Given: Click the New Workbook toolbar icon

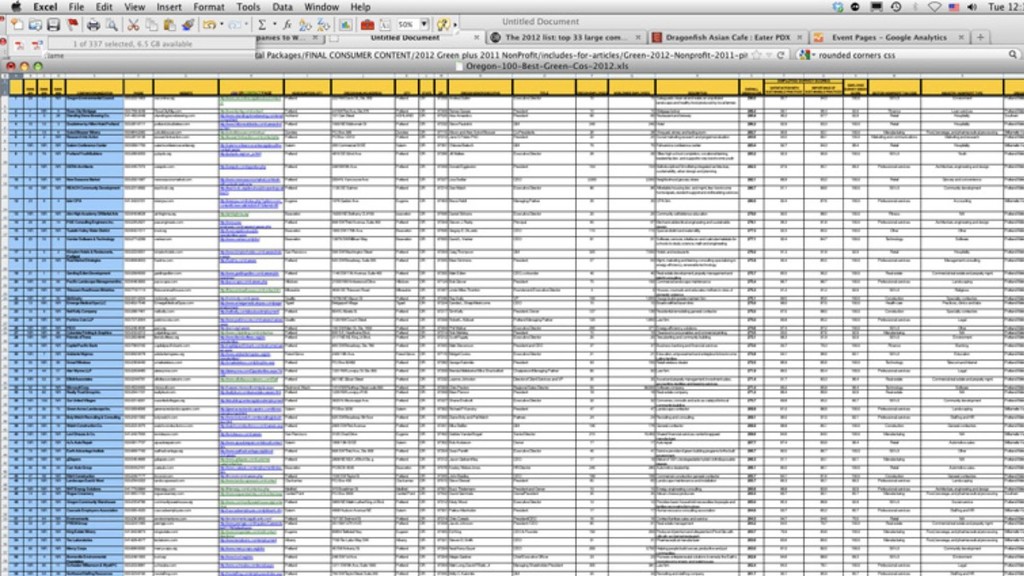Looking at the screenshot, I should point(16,25).
